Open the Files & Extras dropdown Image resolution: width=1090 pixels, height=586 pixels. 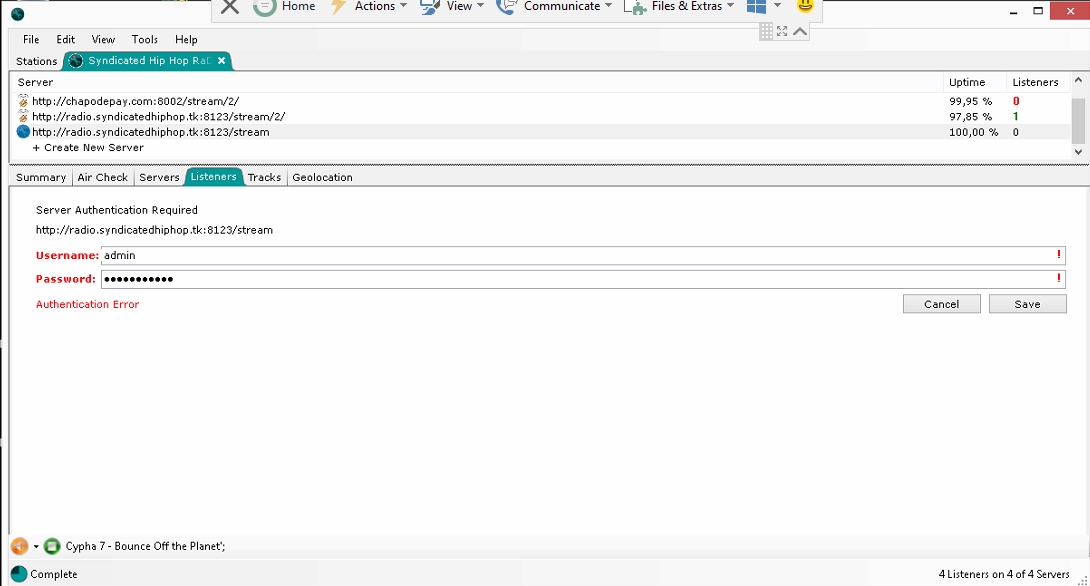[x=680, y=7]
